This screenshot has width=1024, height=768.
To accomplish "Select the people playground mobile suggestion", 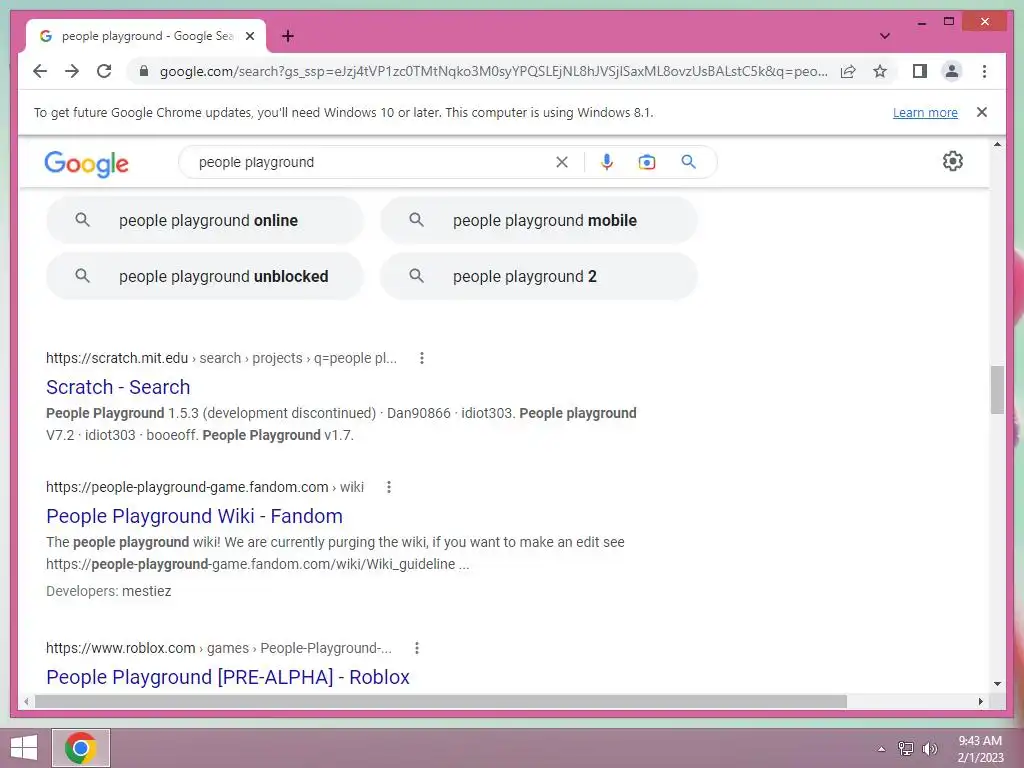I will (539, 221).
